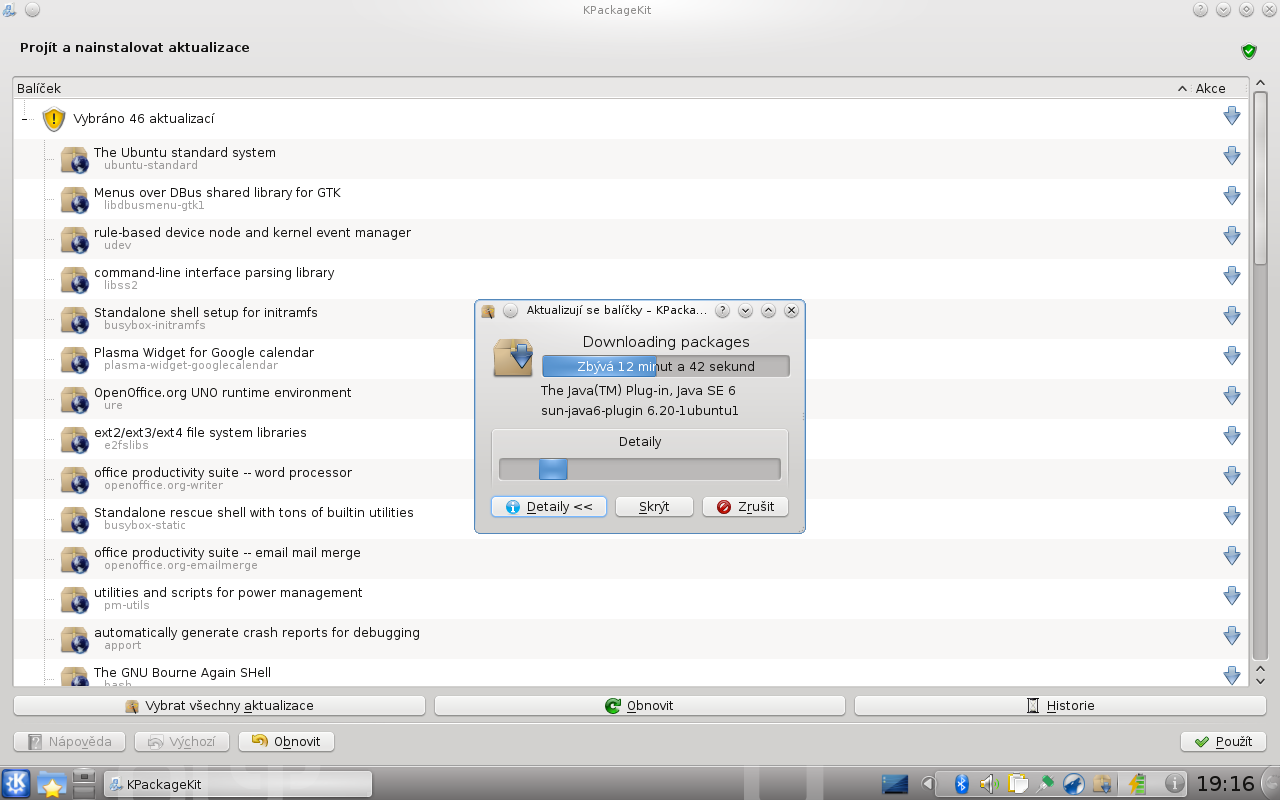Viewport: 1280px width, 800px height.
Task: Collapse details with Detaily << button
Action: pyautogui.click(x=549, y=507)
